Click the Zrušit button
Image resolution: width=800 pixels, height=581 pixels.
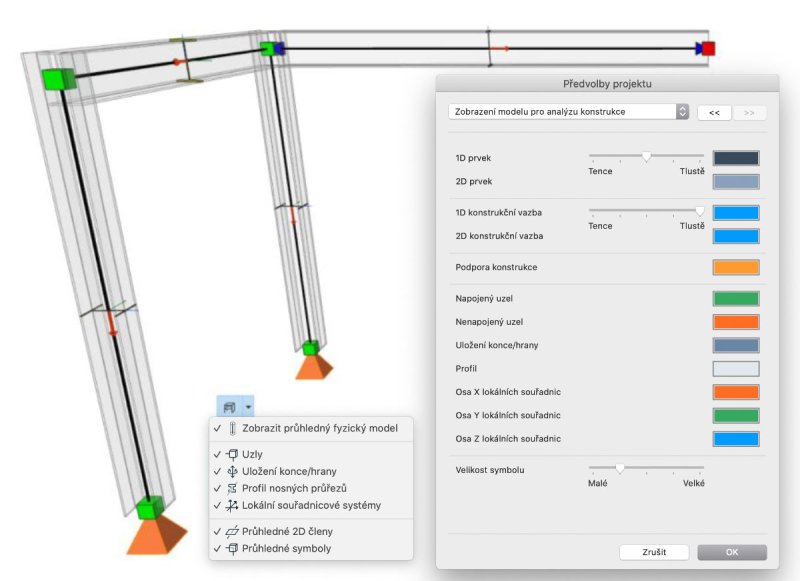[x=654, y=552]
